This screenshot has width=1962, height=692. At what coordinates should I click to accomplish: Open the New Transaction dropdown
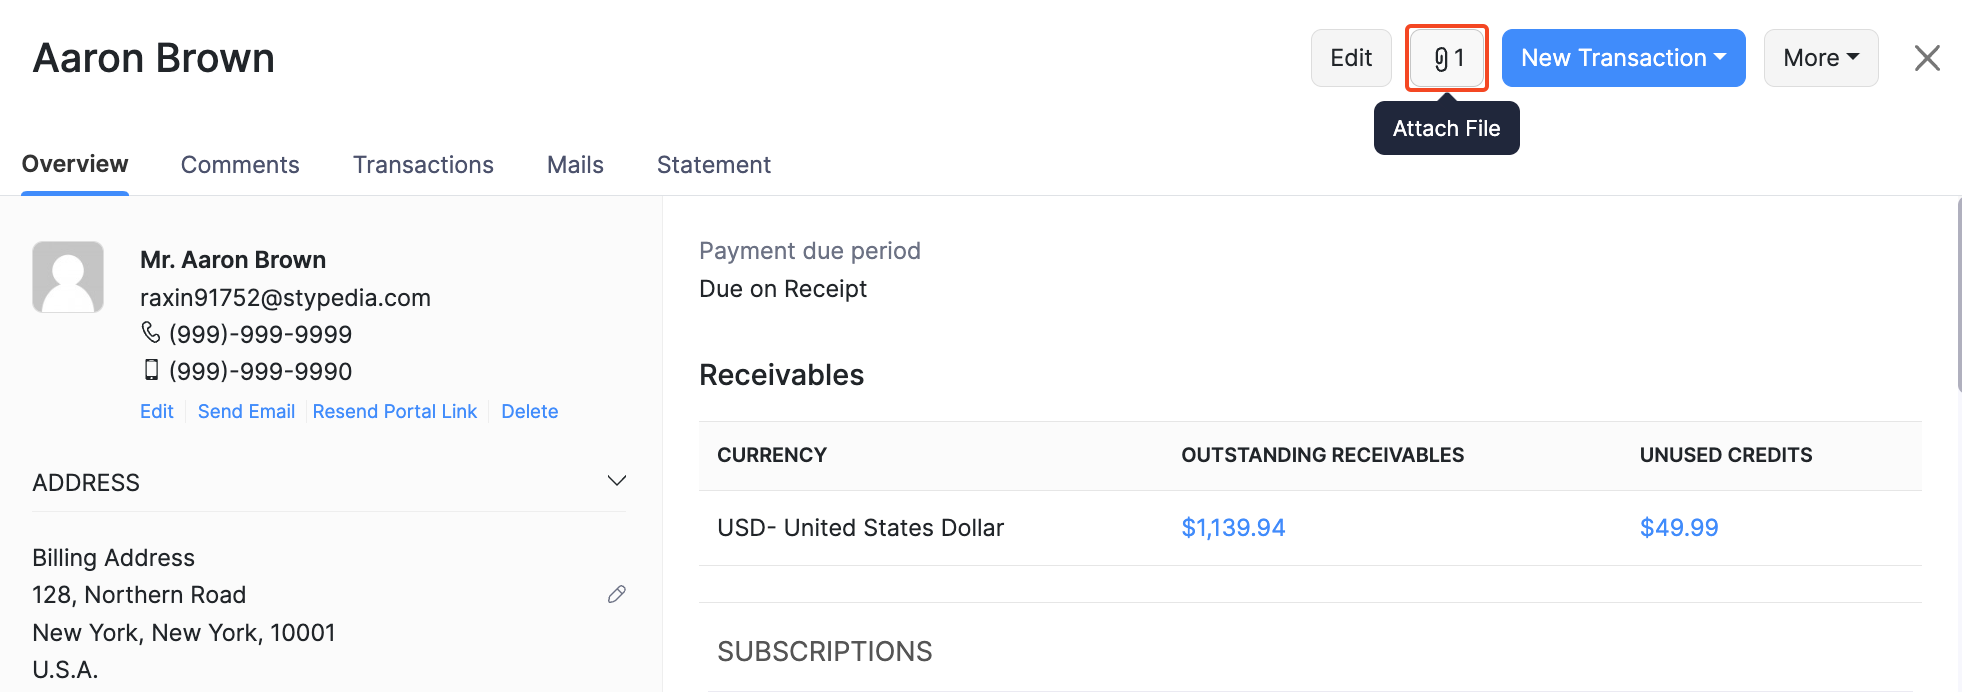(x=1623, y=58)
